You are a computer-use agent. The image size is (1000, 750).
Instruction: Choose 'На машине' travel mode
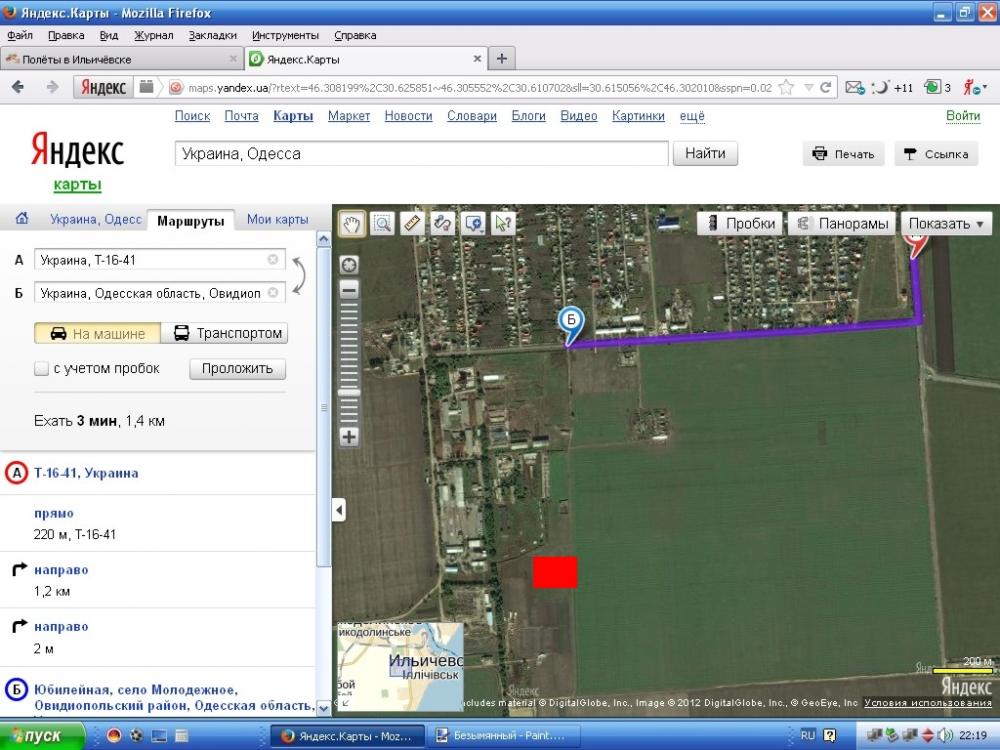pyautogui.click(x=97, y=333)
